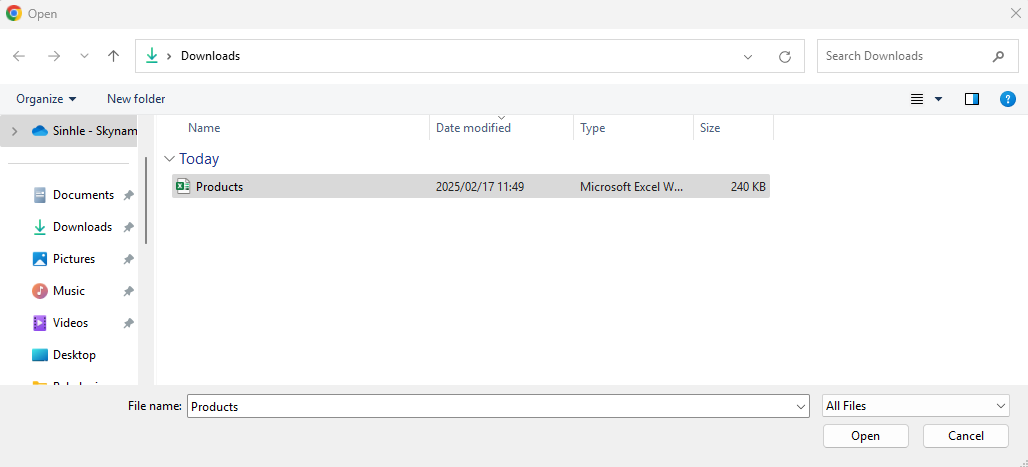Click the Open button
The image size is (1028, 467).
(865, 436)
